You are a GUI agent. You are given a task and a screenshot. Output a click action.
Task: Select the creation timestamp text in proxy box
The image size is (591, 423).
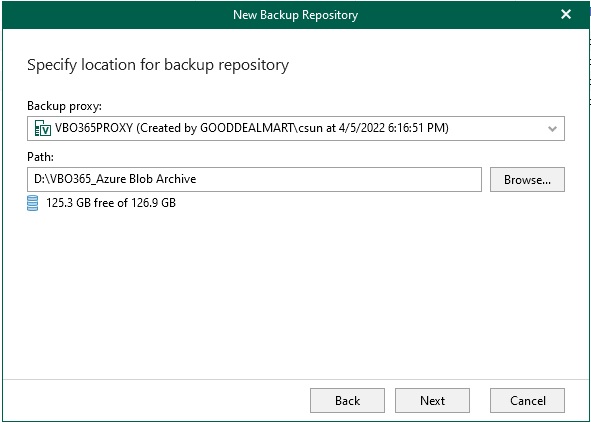(x=392, y=128)
